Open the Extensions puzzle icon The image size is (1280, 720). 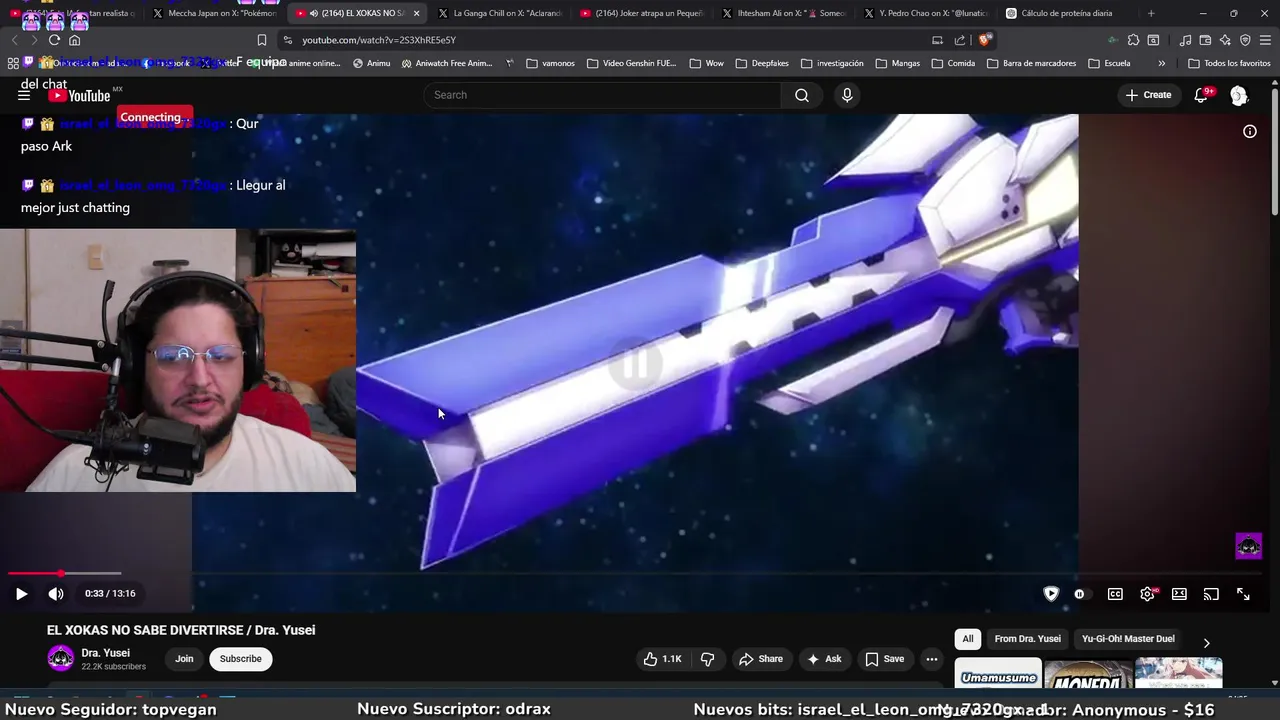click(1133, 40)
